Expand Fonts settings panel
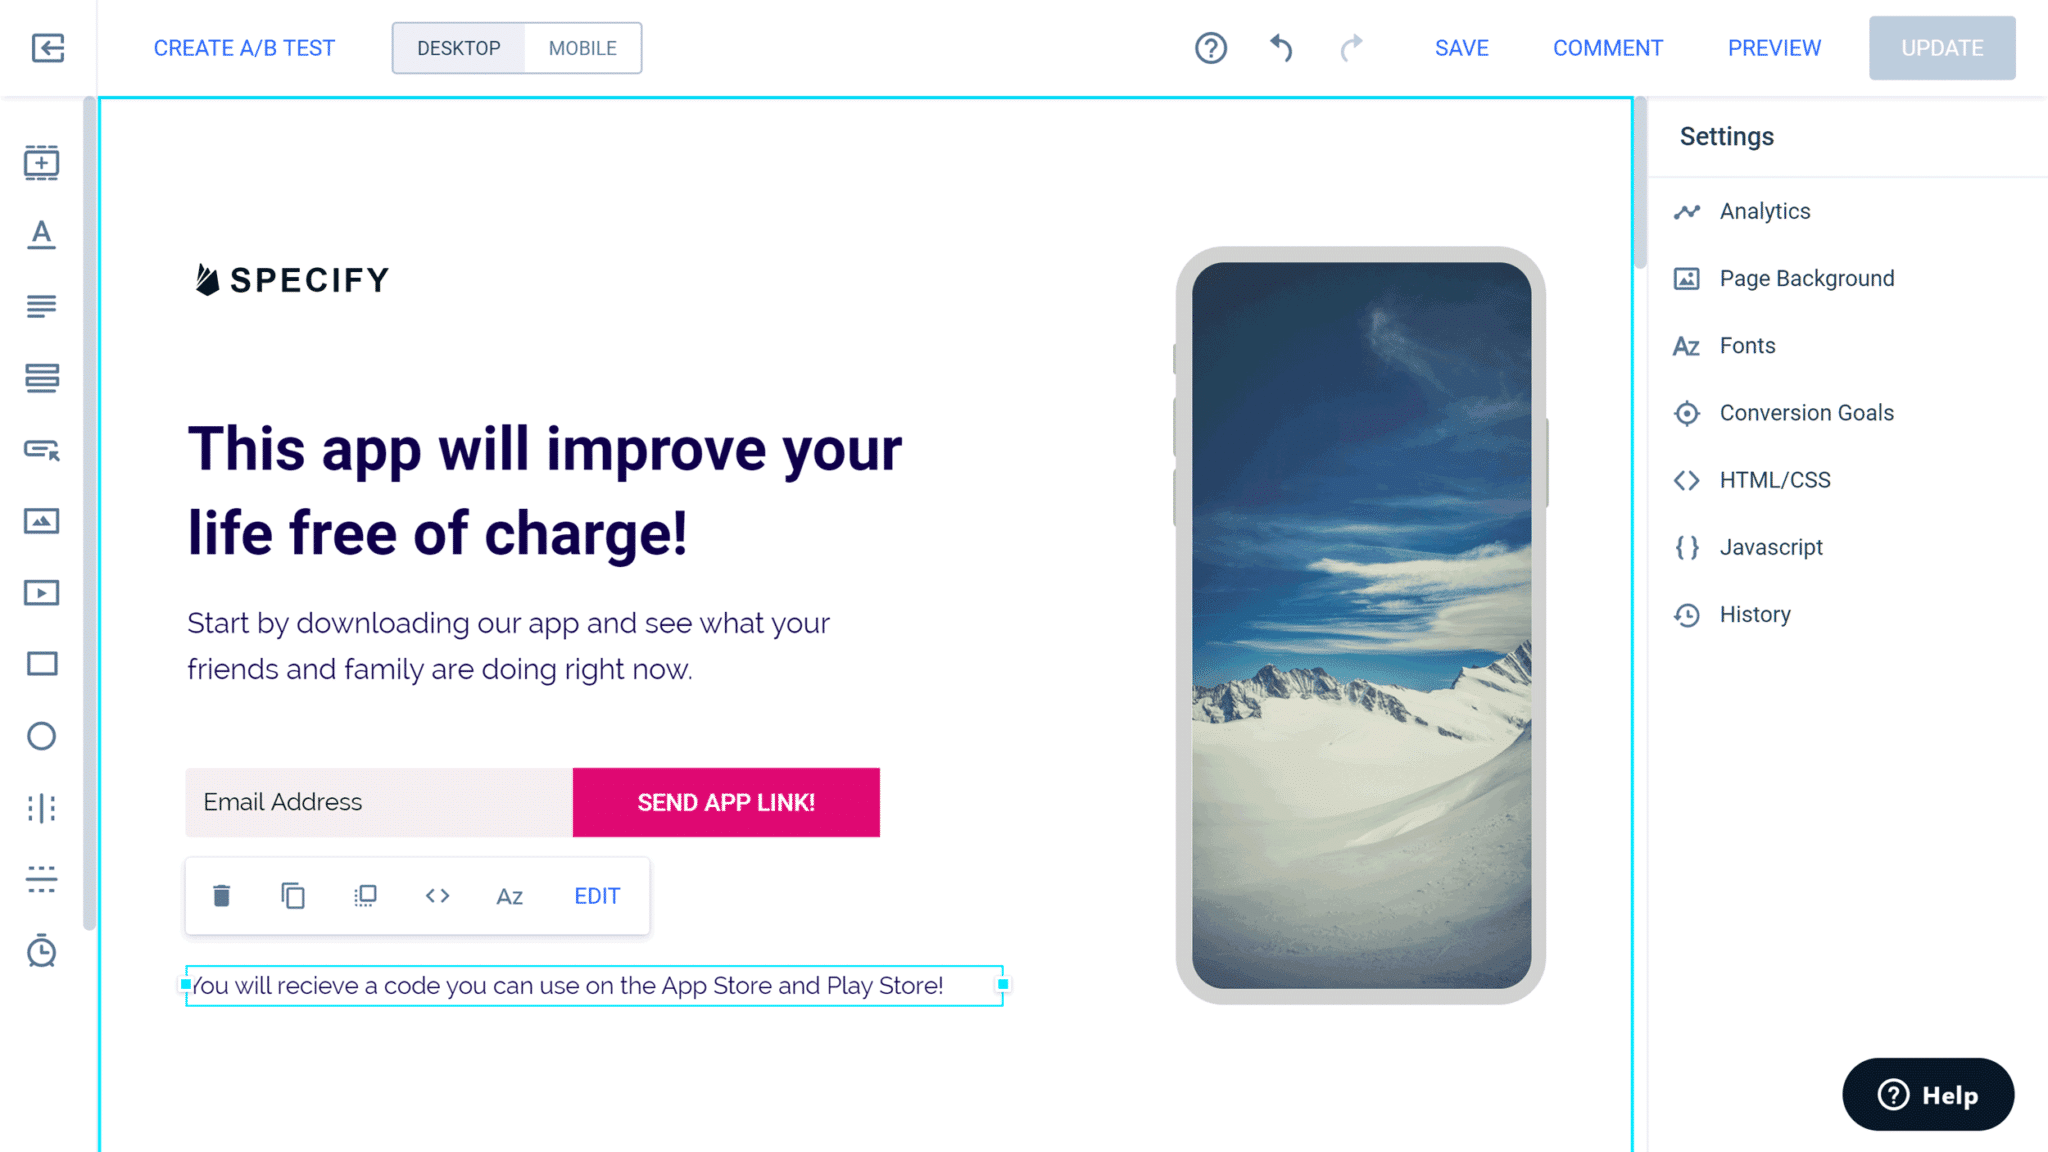Image resolution: width=2048 pixels, height=1152 pixels. pyautogui.click(x=1748, y=345)
